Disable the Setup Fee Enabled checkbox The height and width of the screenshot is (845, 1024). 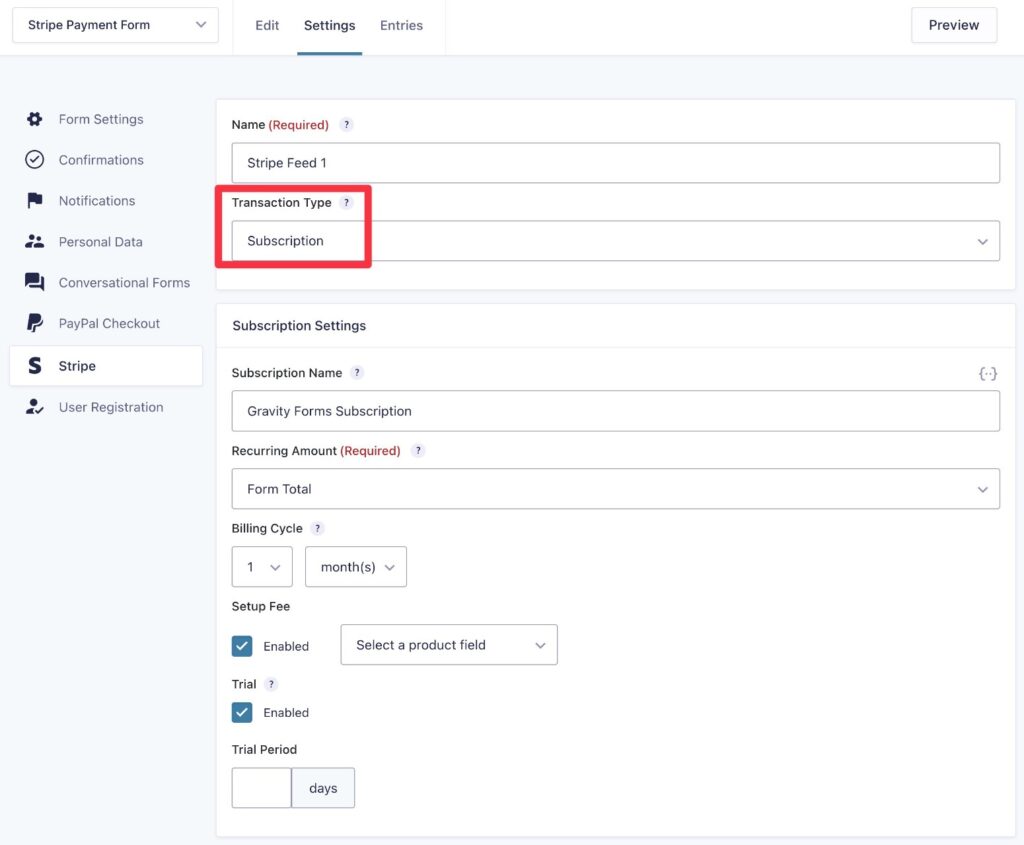click(x=242, y=646)
